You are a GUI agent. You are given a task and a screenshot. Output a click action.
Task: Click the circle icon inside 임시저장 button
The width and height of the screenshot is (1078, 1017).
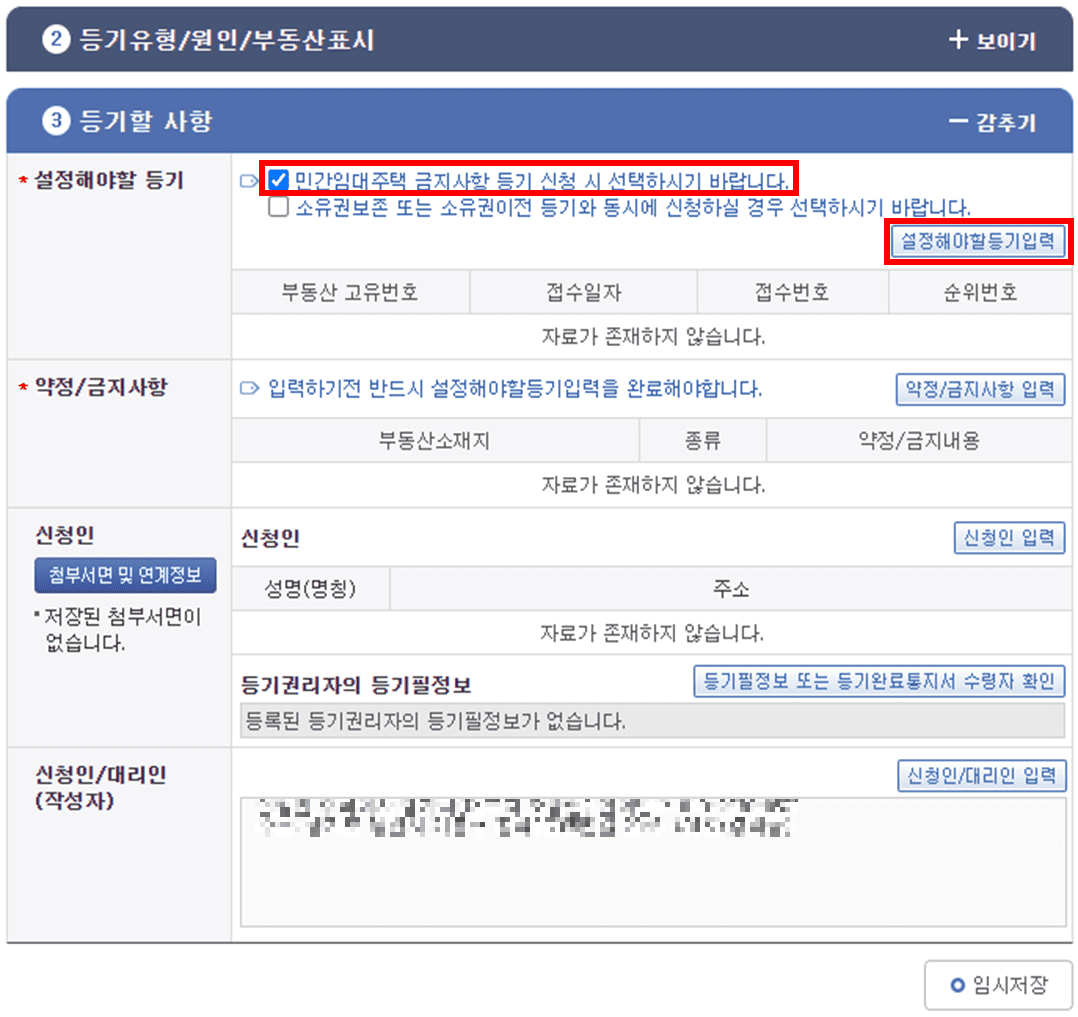point(957,985)
